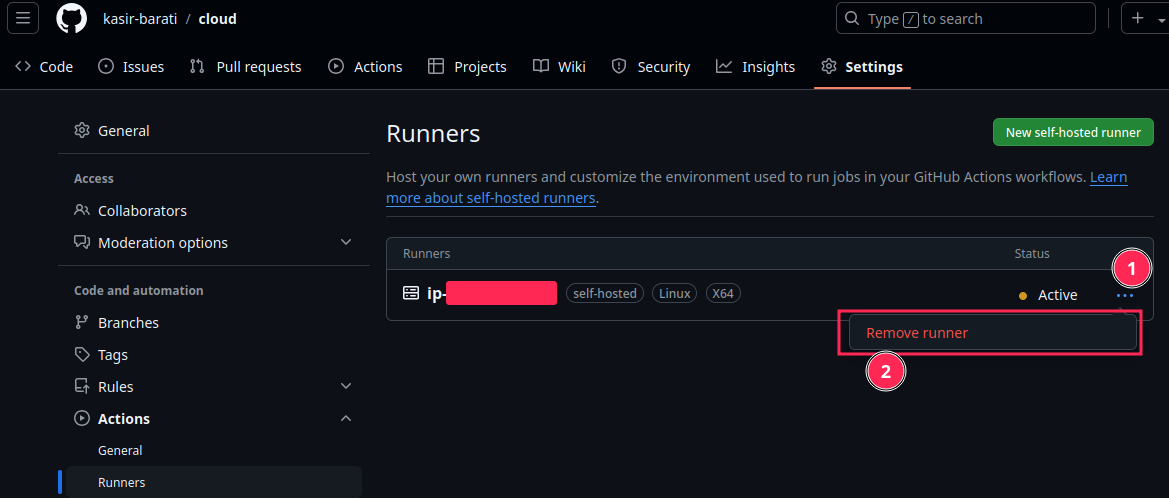Viewport: 1169px width, 498px height.
Task: Open the kasir-barati owner profile link
Action: click(x=139, y=19)
